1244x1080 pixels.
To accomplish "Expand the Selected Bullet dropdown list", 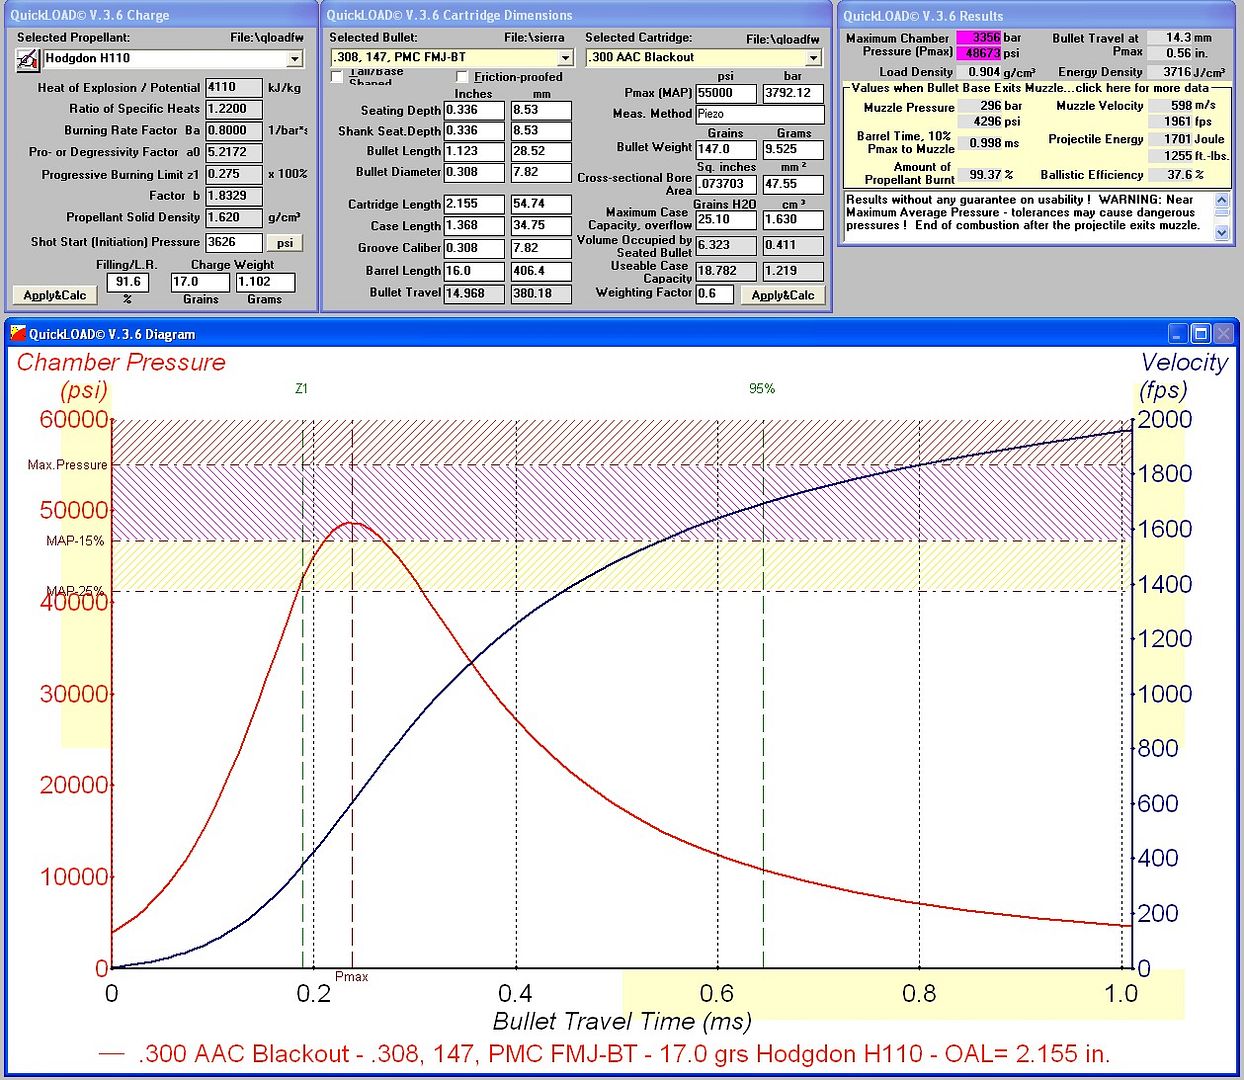I will pos(565,58).
